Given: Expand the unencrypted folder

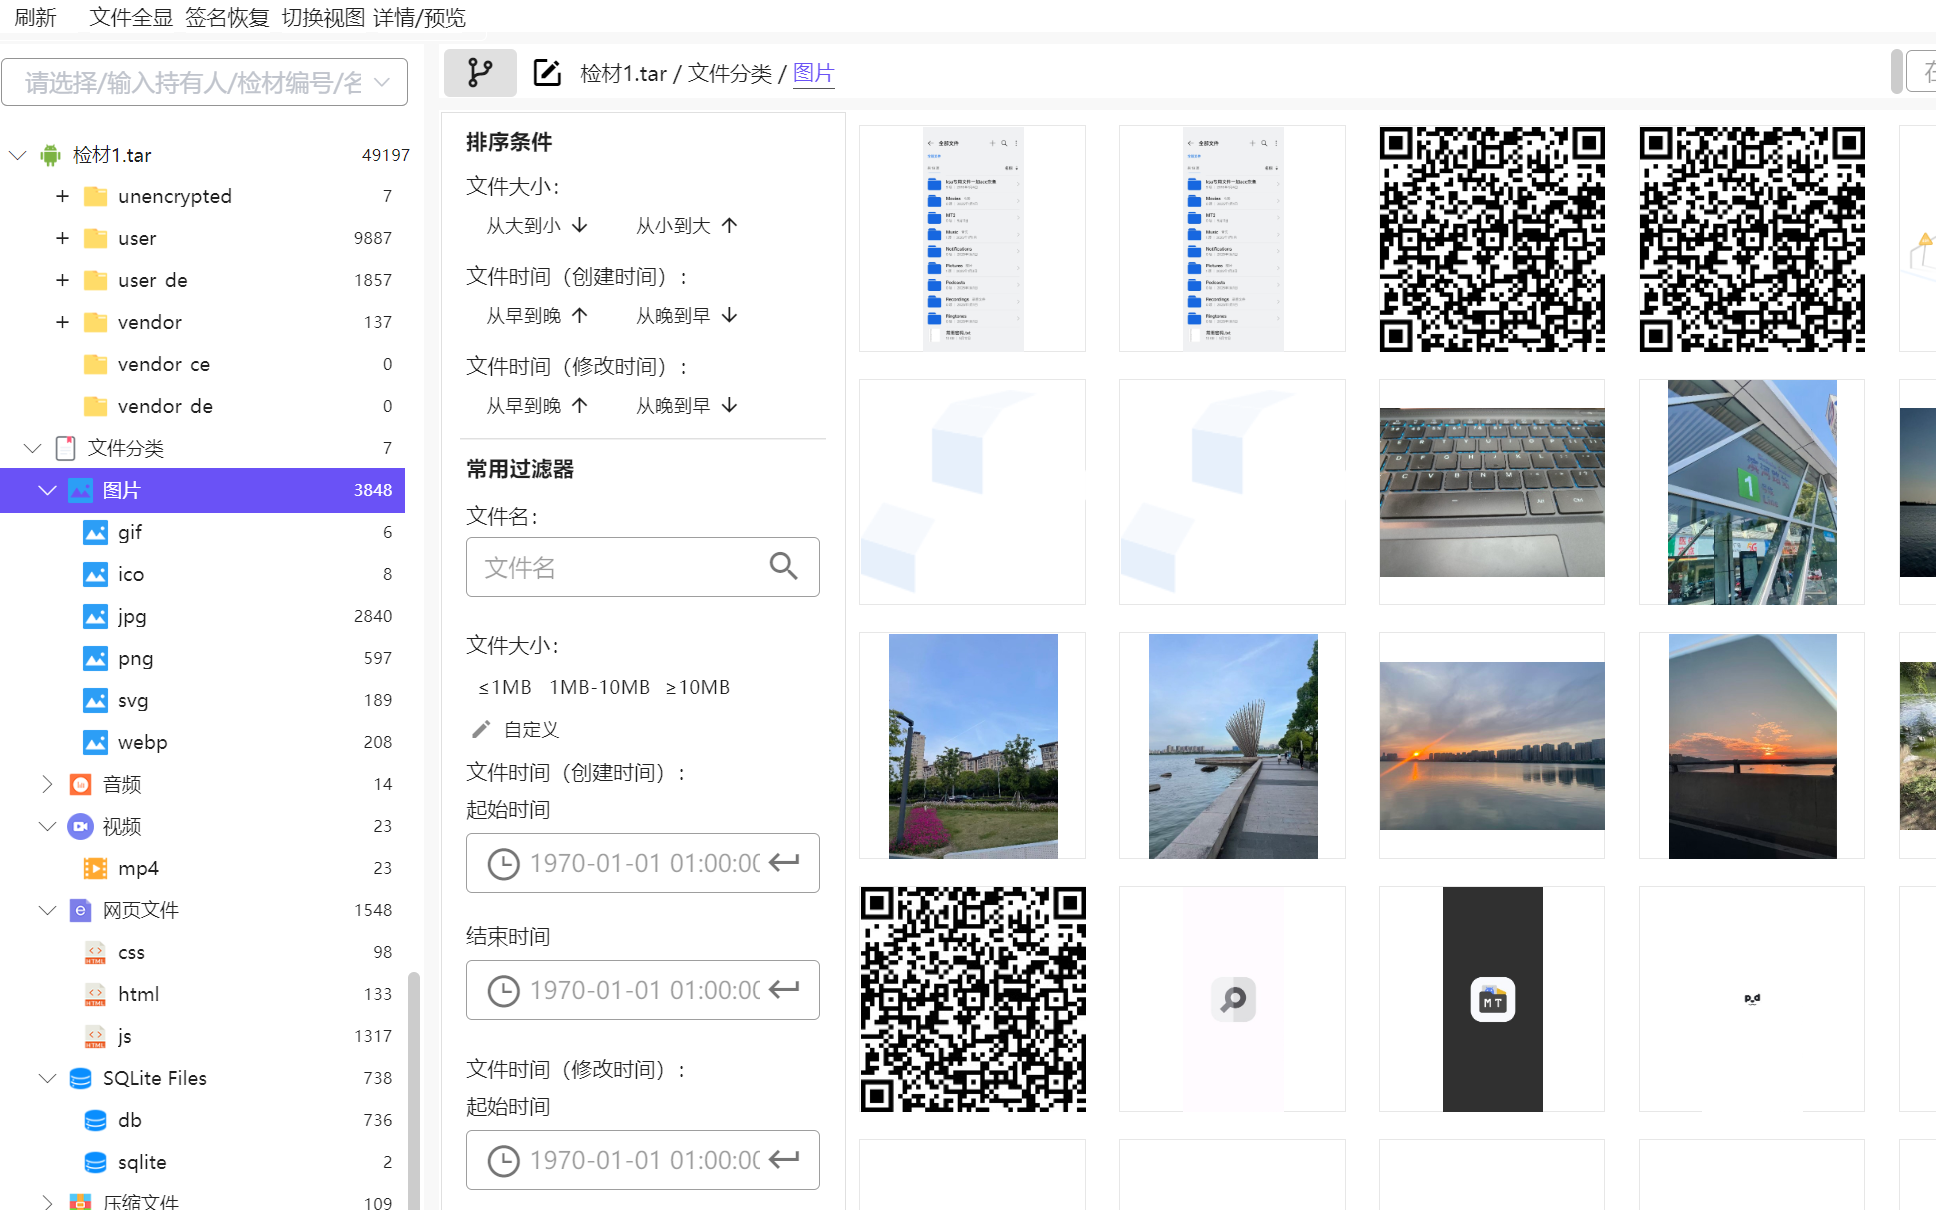Looking at the screenshot, I should pos(62,196).
